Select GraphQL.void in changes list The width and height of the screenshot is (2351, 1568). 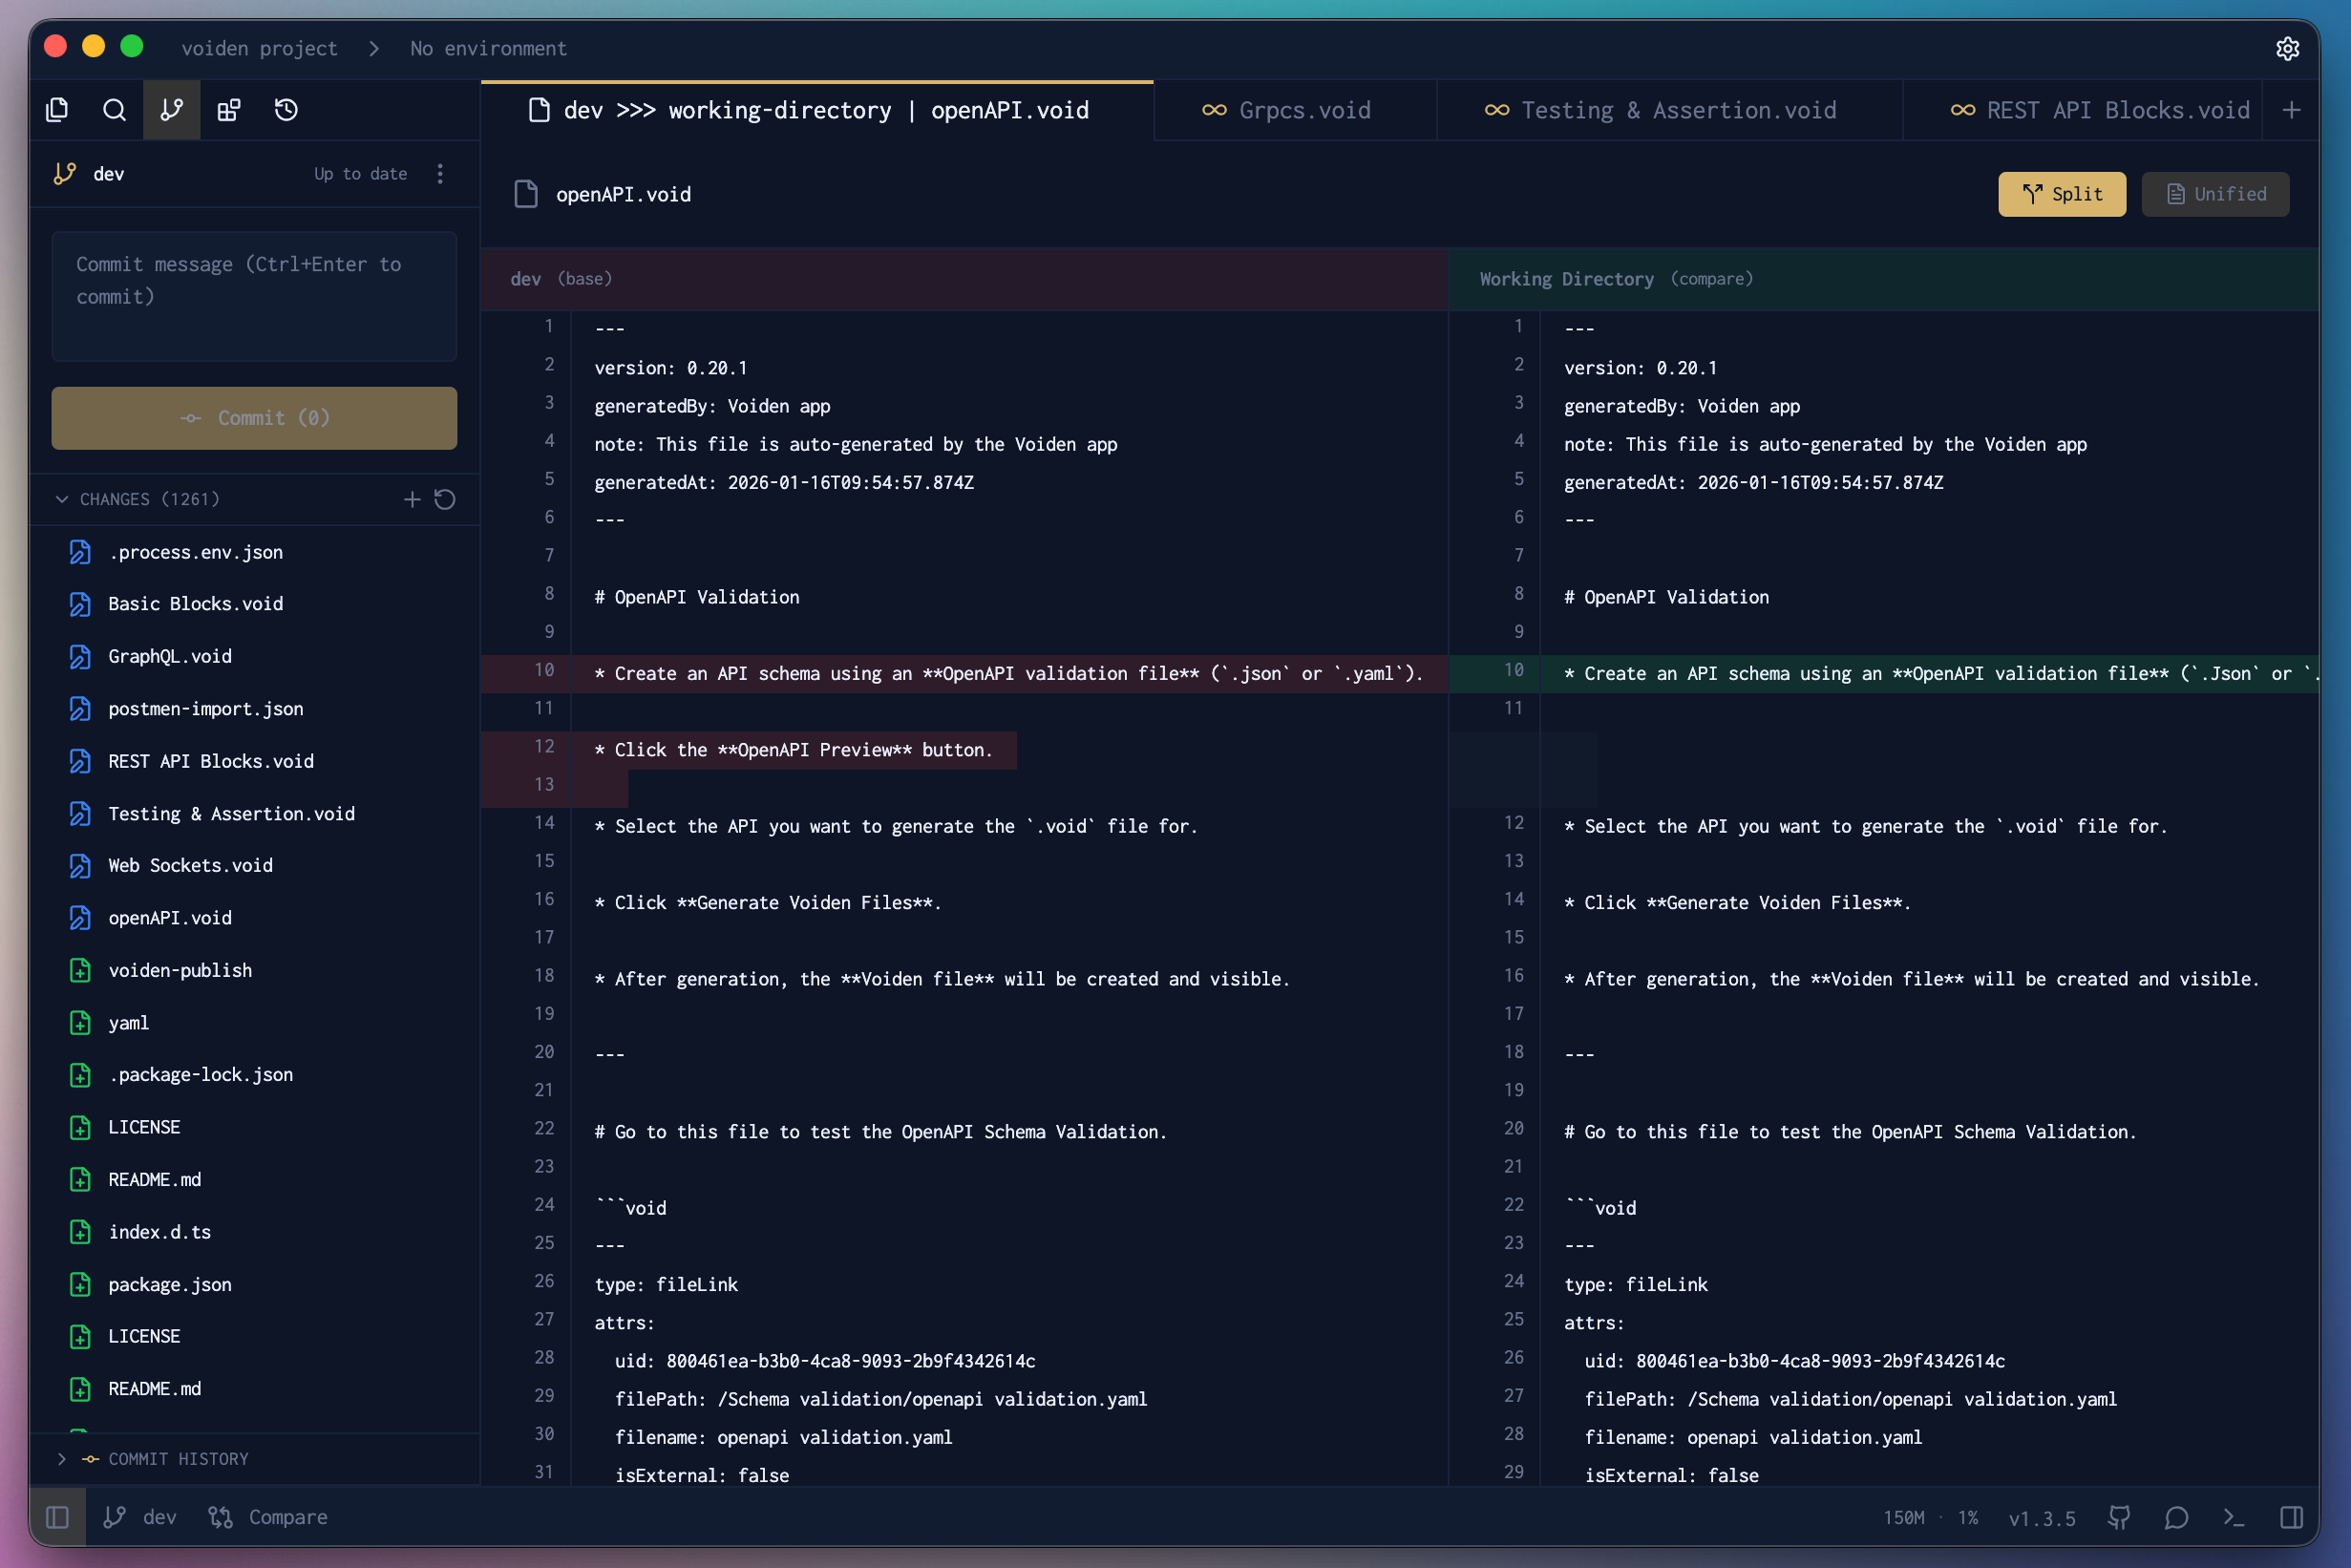(x=170, y=656)
